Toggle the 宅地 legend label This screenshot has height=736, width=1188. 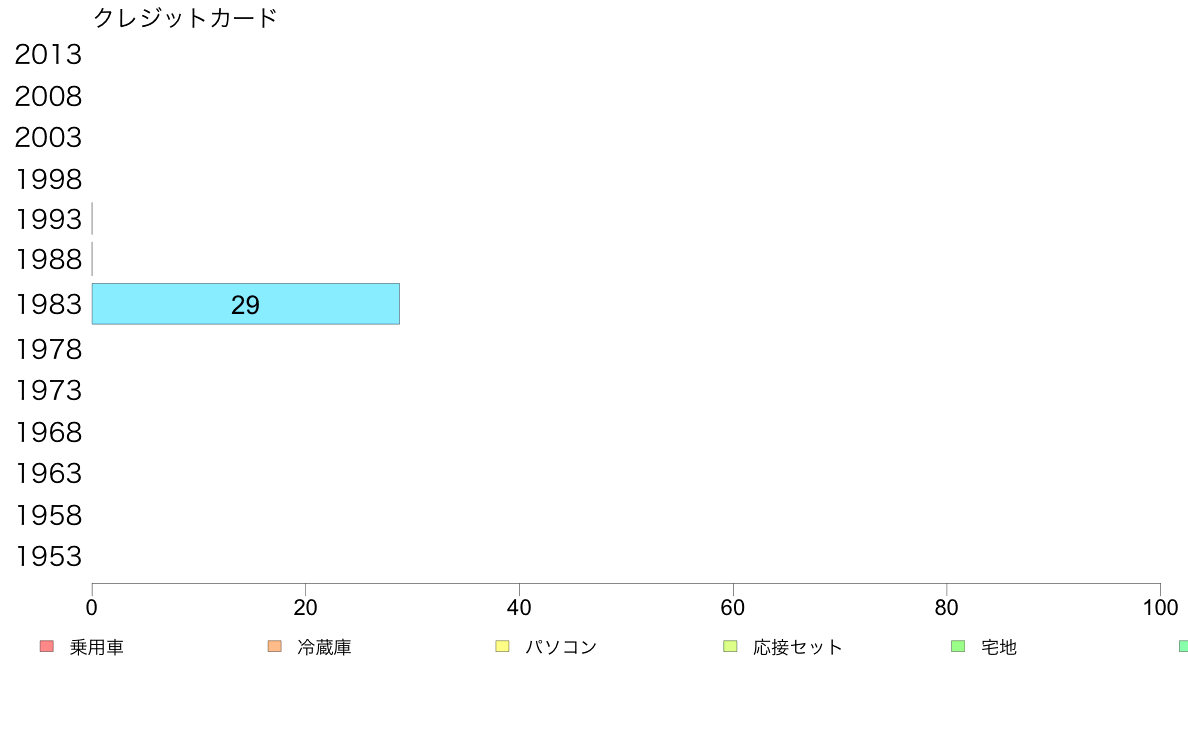coord(999,647)
